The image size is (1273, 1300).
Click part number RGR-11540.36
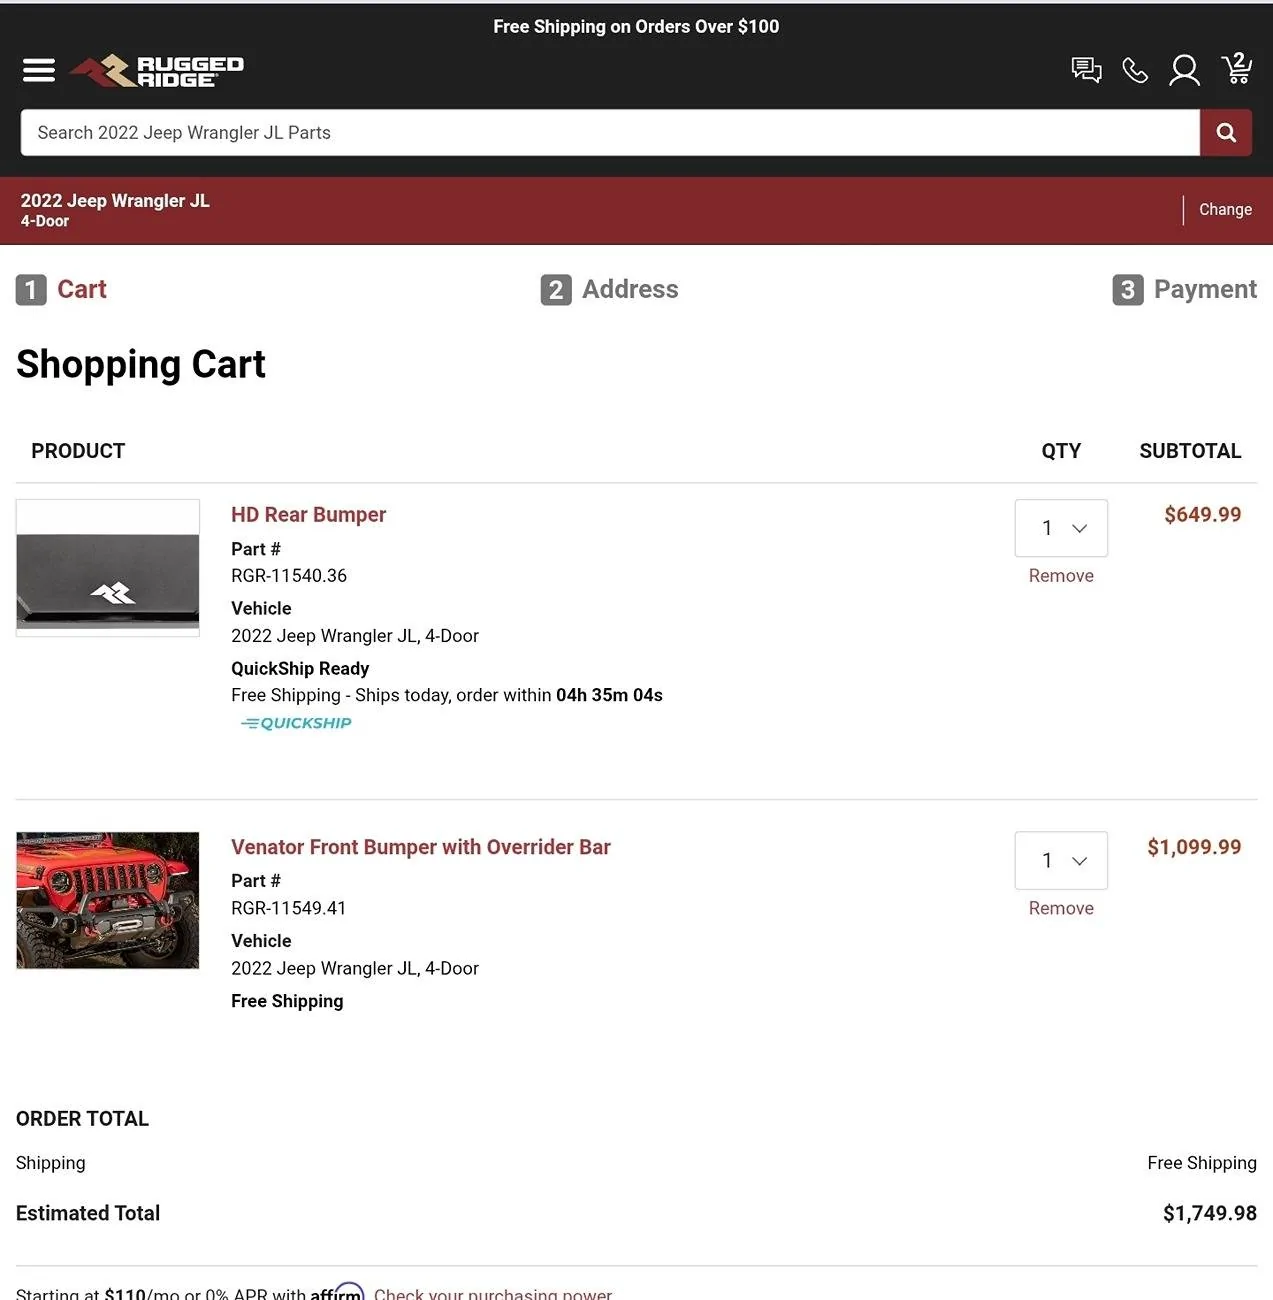pyautogui.click(x=289, y=576)
